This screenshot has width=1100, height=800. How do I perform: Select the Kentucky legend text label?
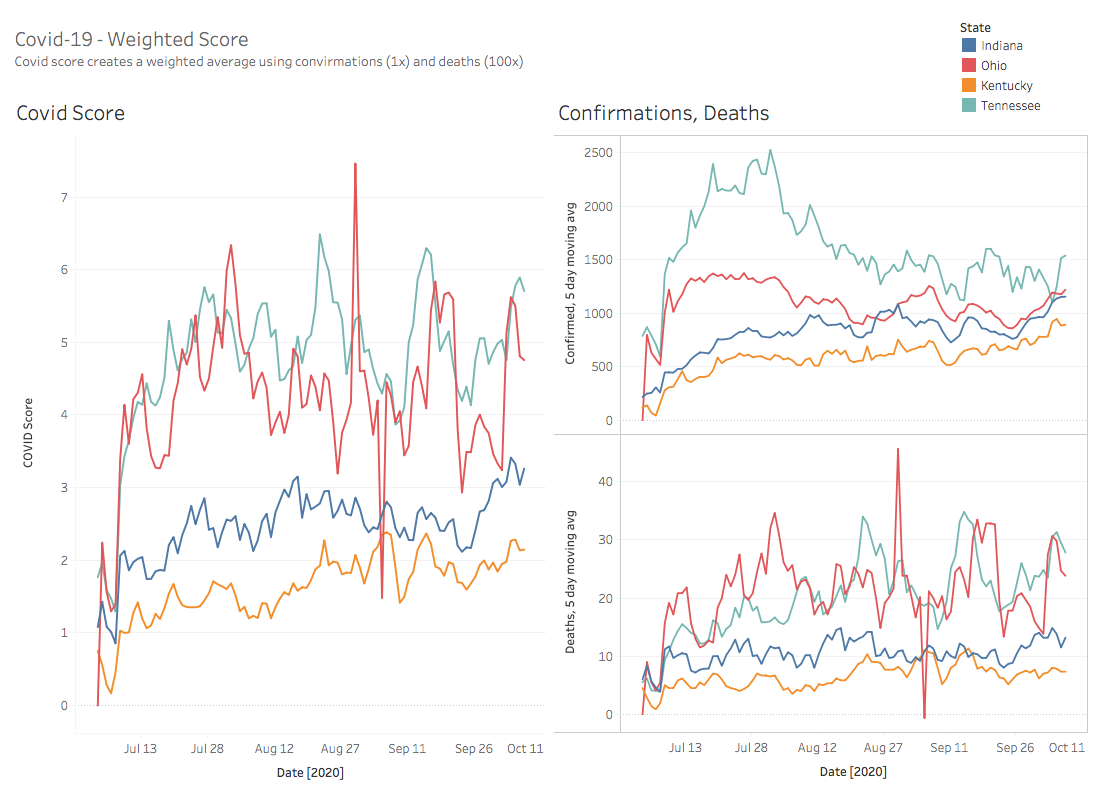(1006, 86)
